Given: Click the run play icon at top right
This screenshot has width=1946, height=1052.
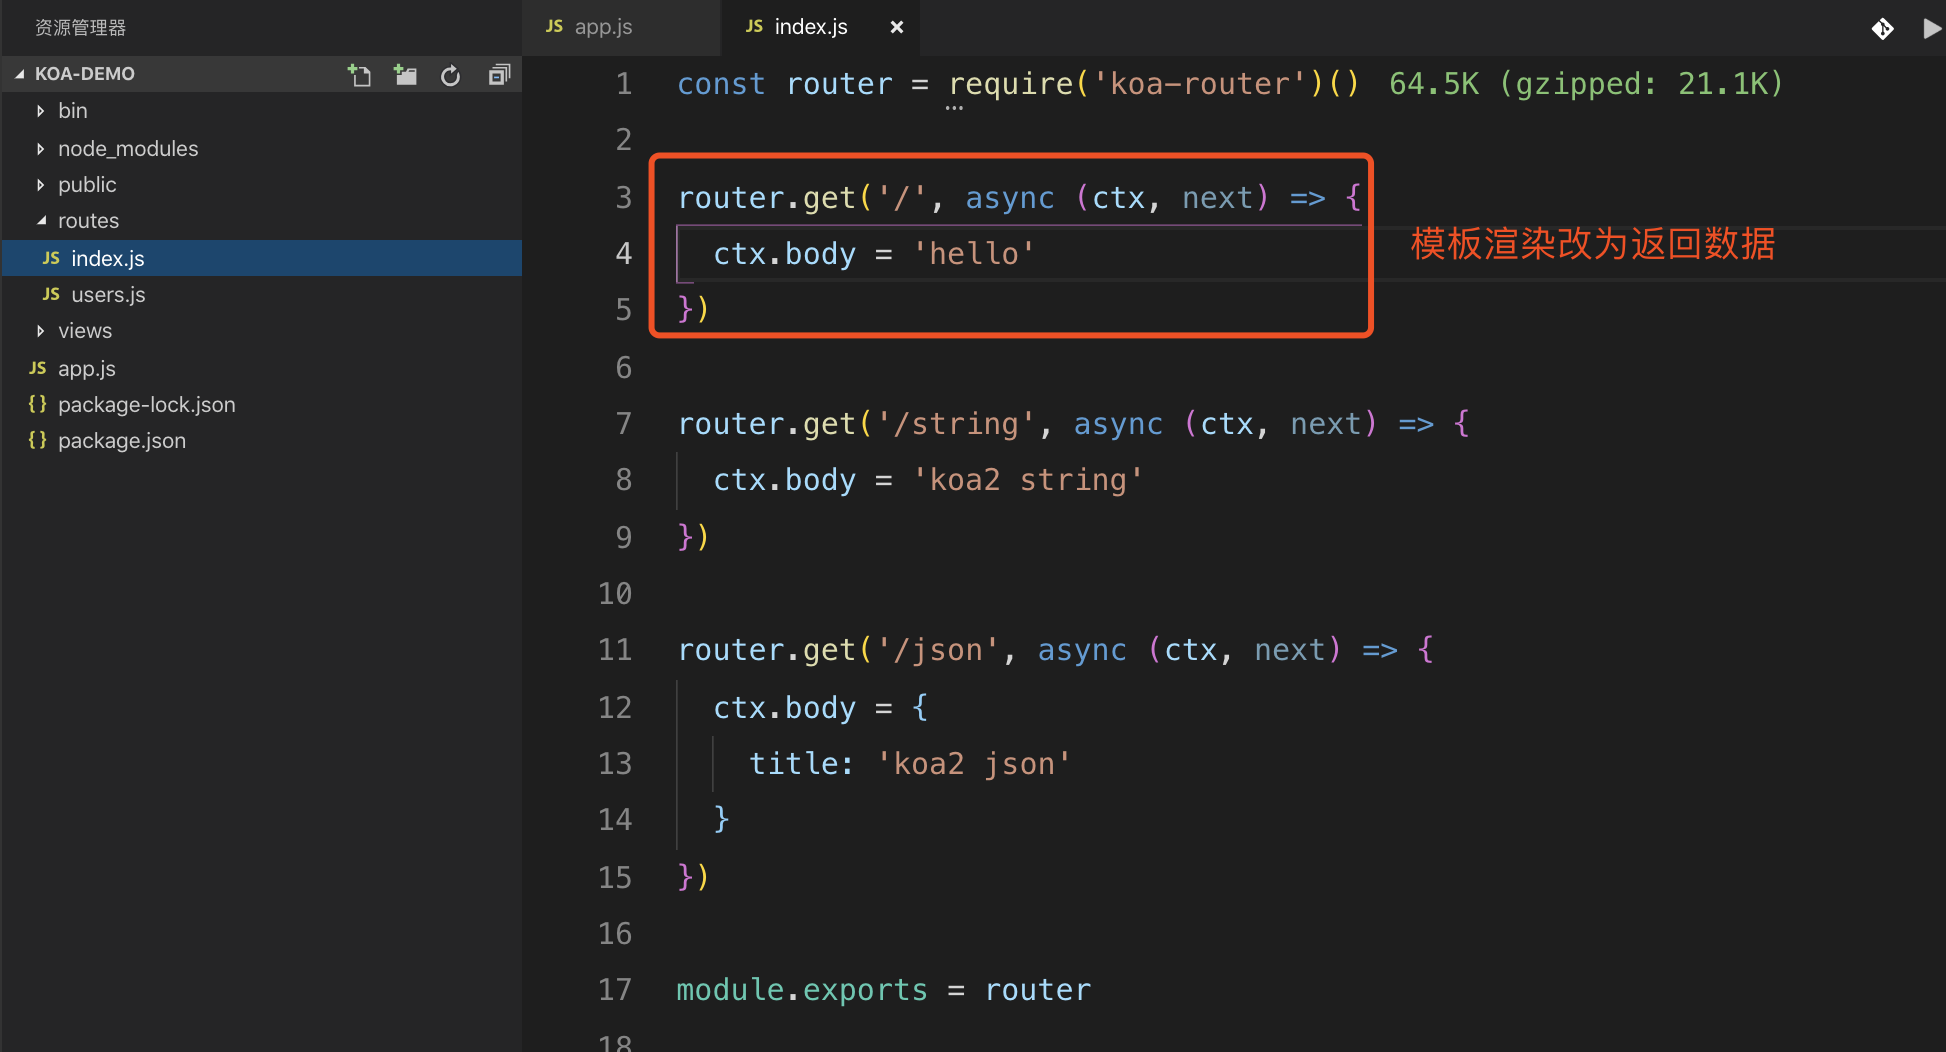Looking at the screenshot, I should point(1931,28).
